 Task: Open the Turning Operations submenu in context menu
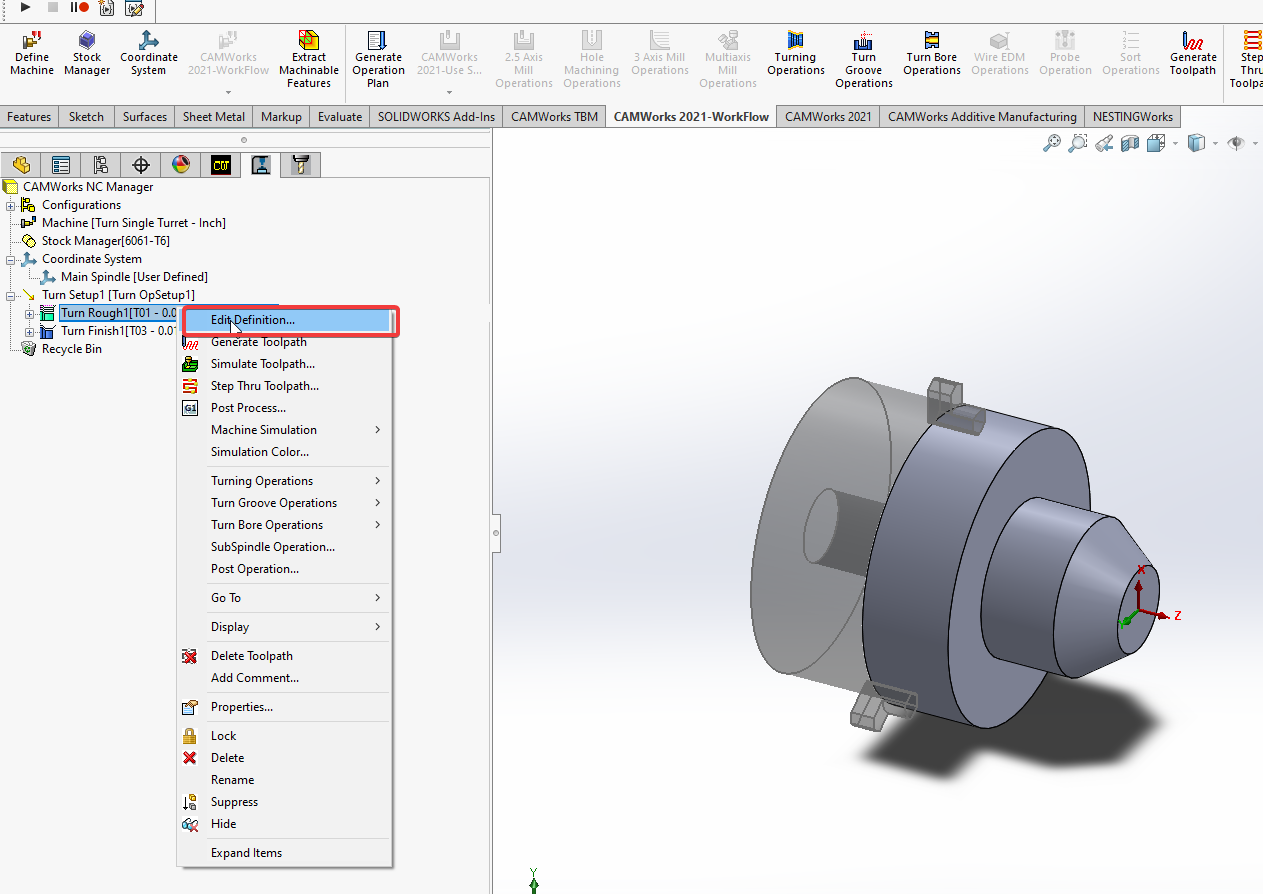(284, 481)
